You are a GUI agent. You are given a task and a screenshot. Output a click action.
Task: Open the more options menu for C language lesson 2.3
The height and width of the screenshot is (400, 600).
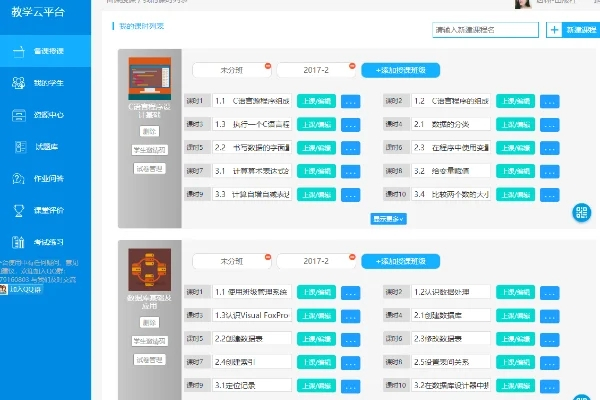tap(550, 148)
